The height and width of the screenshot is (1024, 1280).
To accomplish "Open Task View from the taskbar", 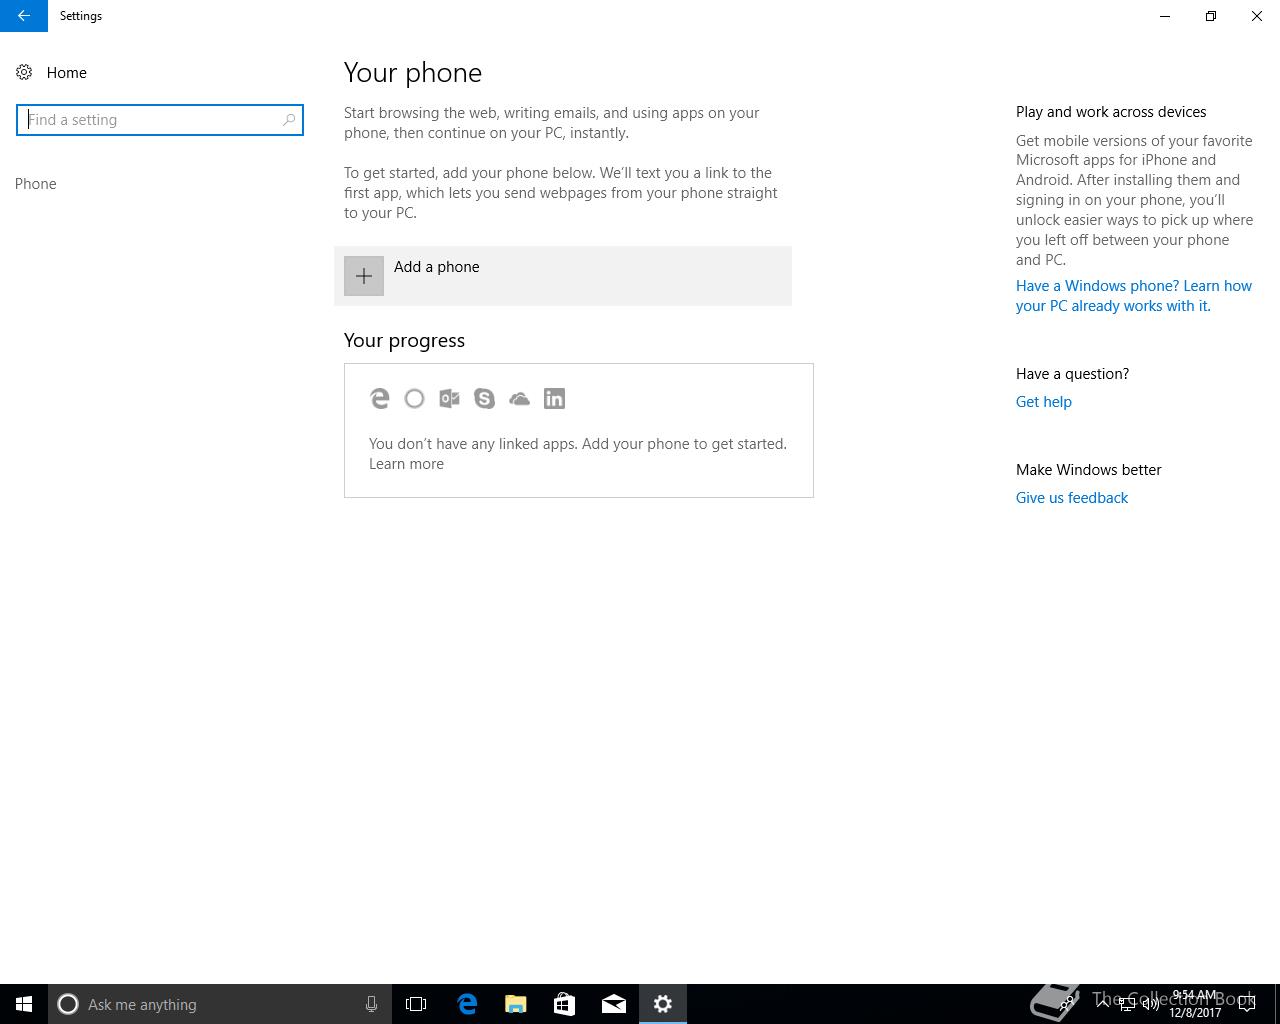I will [x=416, y=1004].
